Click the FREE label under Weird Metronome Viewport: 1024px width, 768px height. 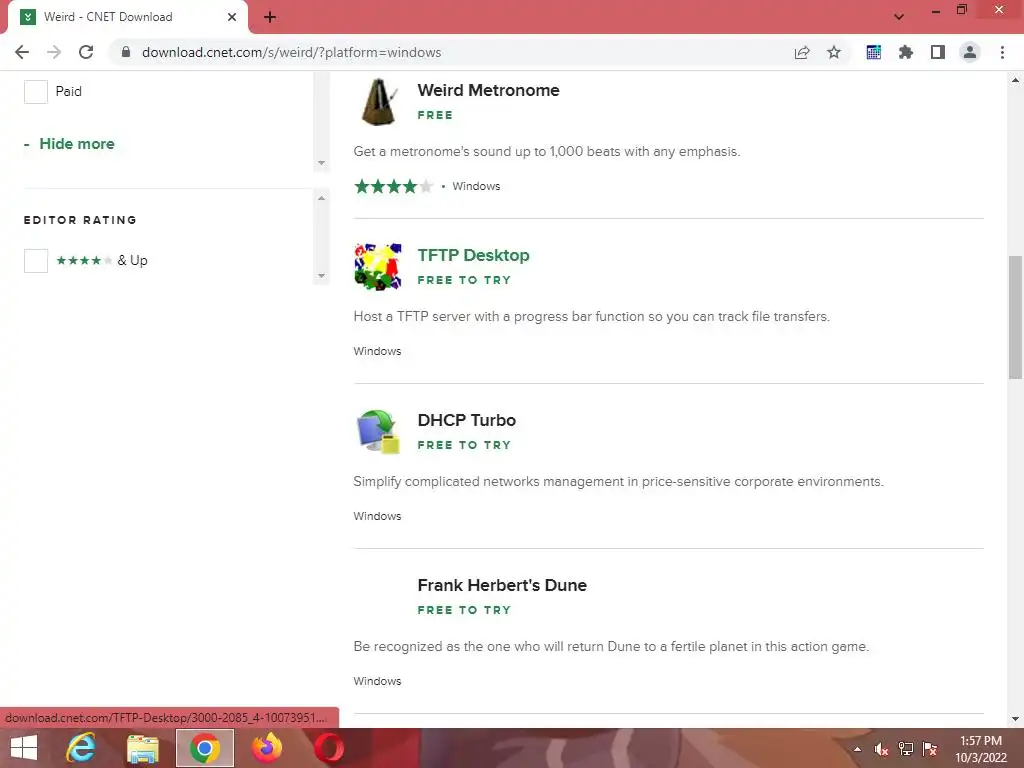coord(435,116)
